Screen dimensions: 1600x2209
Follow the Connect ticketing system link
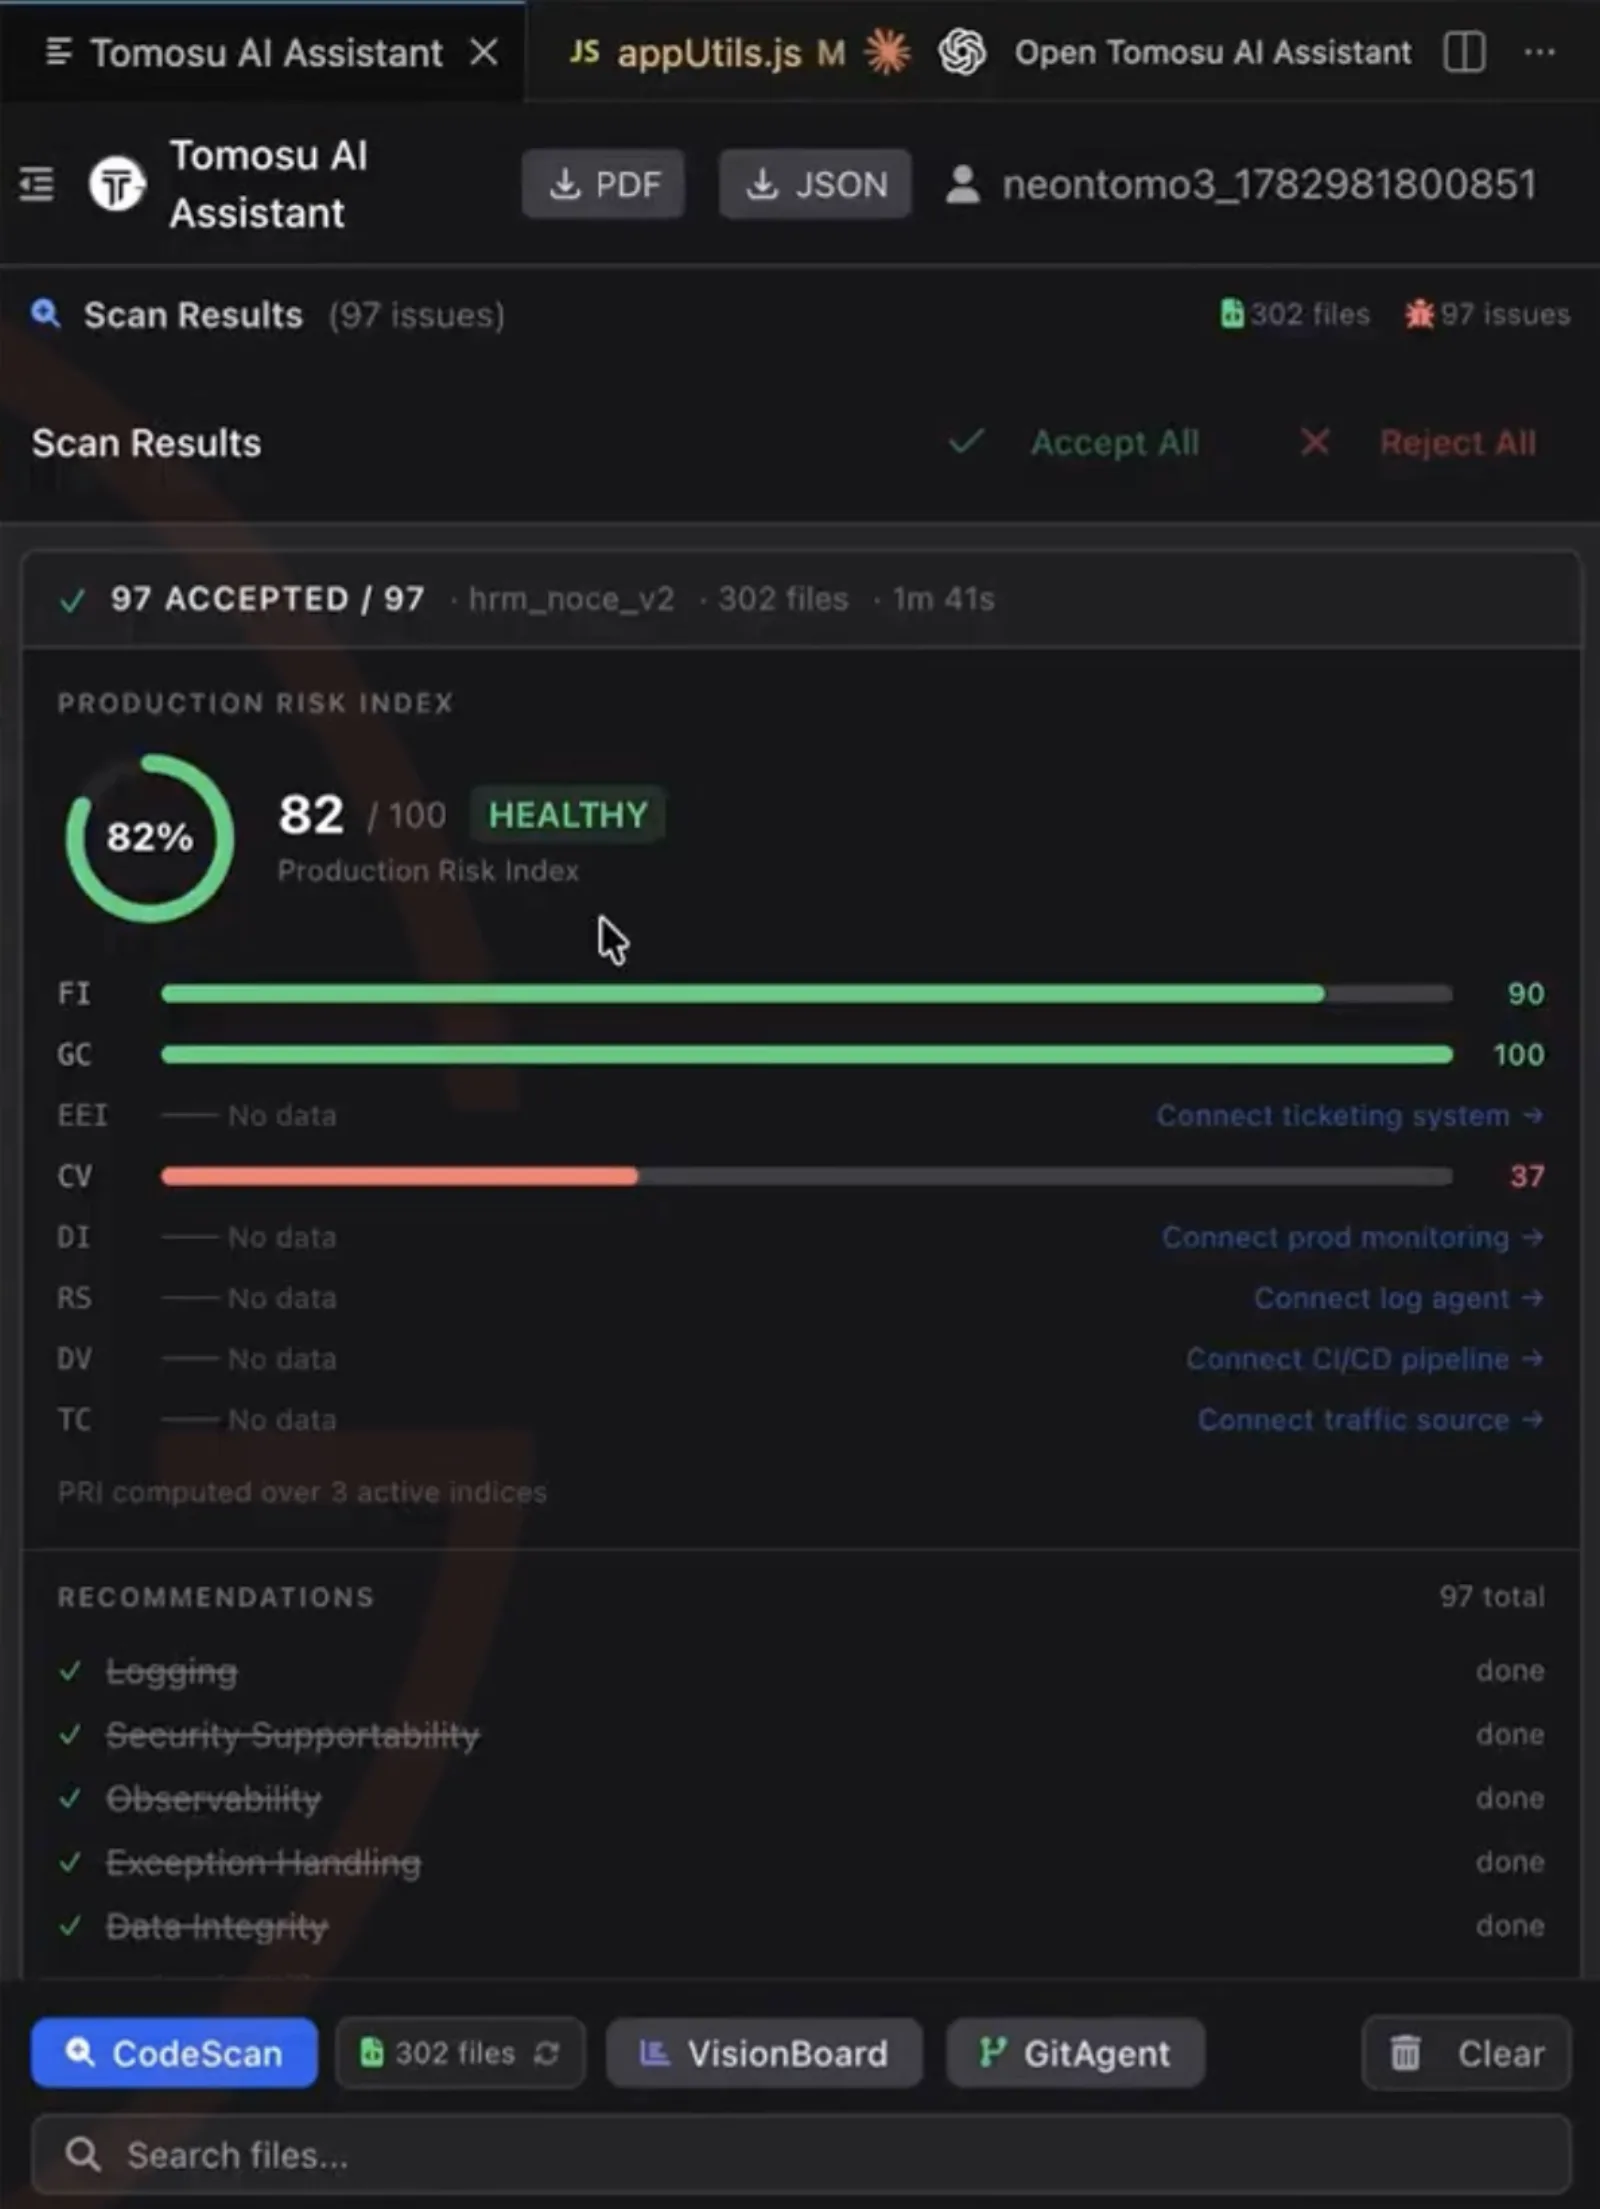coord(1349,1115)
